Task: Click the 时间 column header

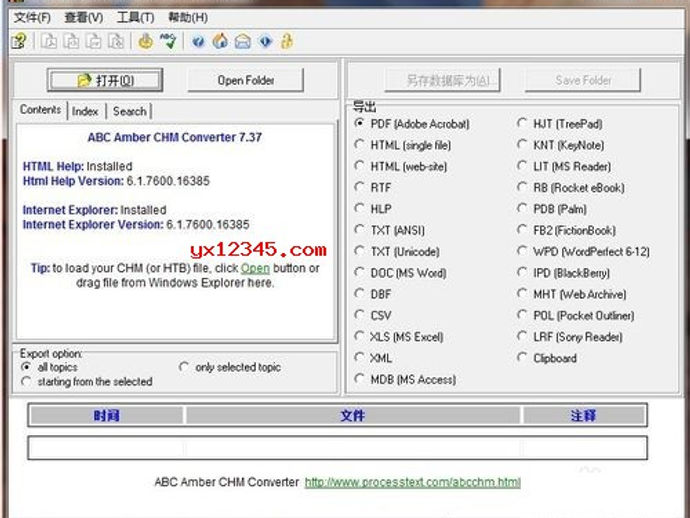Action: [x=106, y=415]
